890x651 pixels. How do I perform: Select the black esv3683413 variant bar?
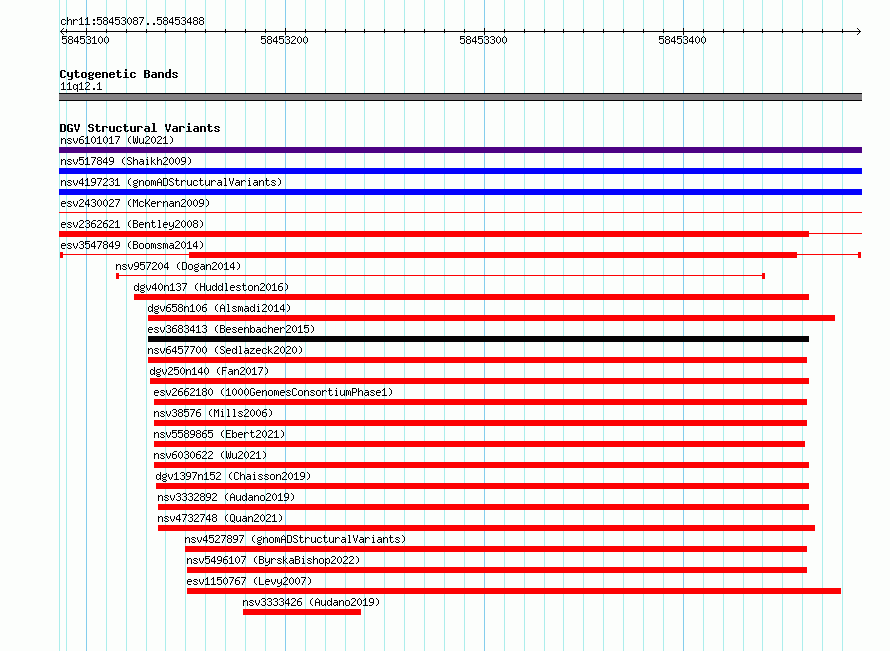478,339
